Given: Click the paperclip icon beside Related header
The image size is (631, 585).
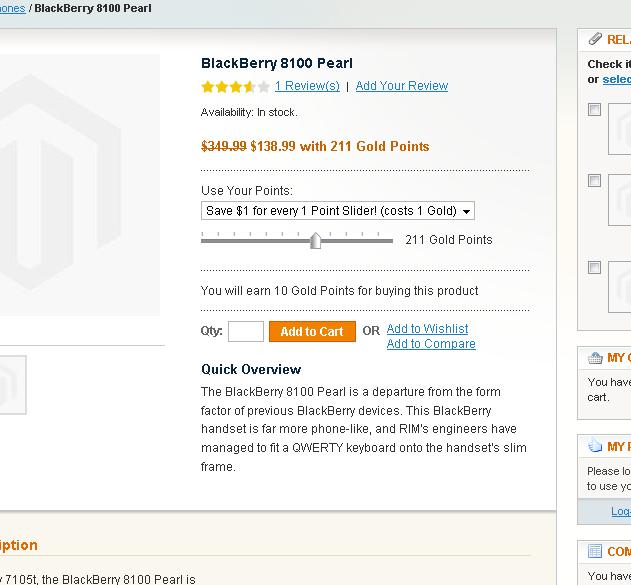Looking at the screenshot, I should pyautogui.click(x=595, y=39).
